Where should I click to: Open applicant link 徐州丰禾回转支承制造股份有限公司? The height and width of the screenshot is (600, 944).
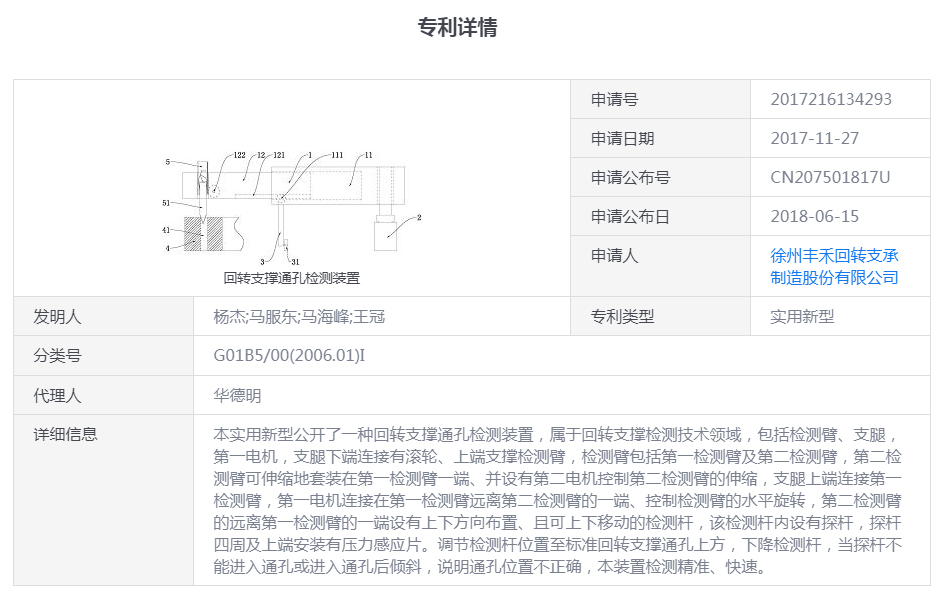834,266
